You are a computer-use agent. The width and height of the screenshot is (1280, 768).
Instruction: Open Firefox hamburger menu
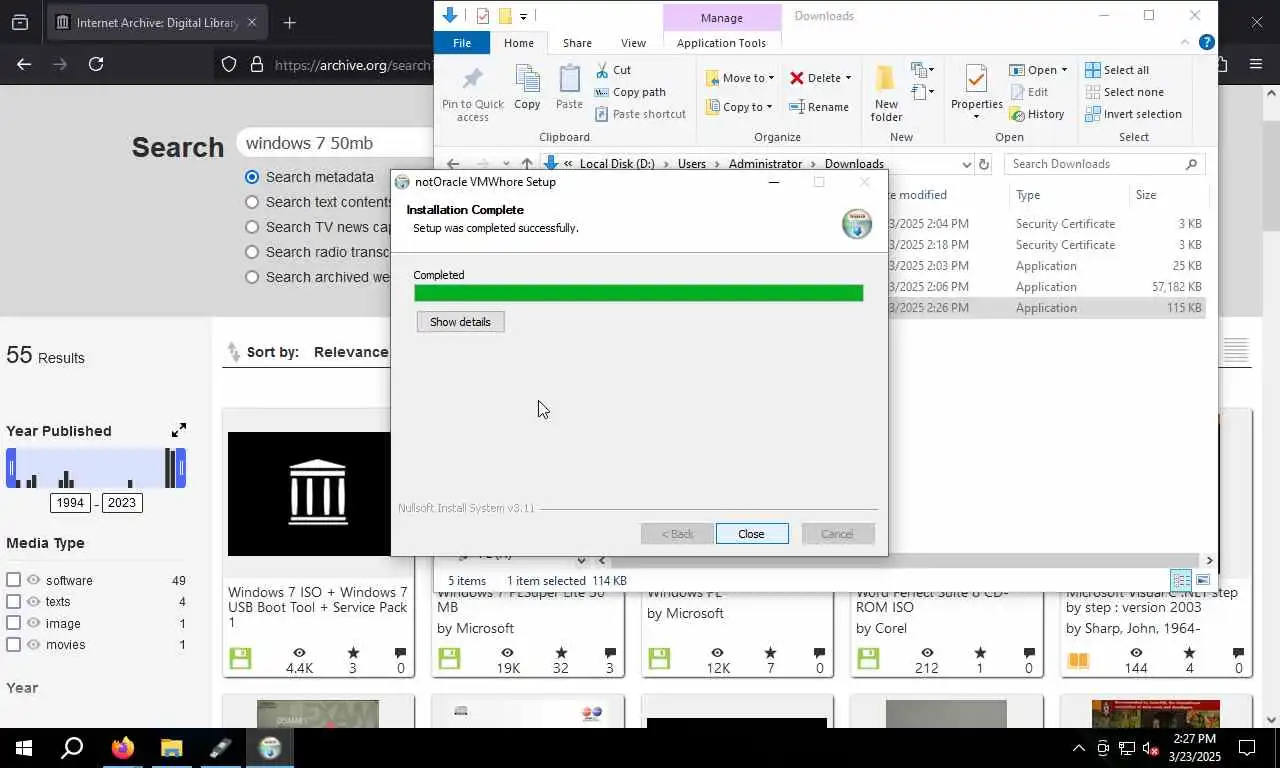tap(1256, 64)
